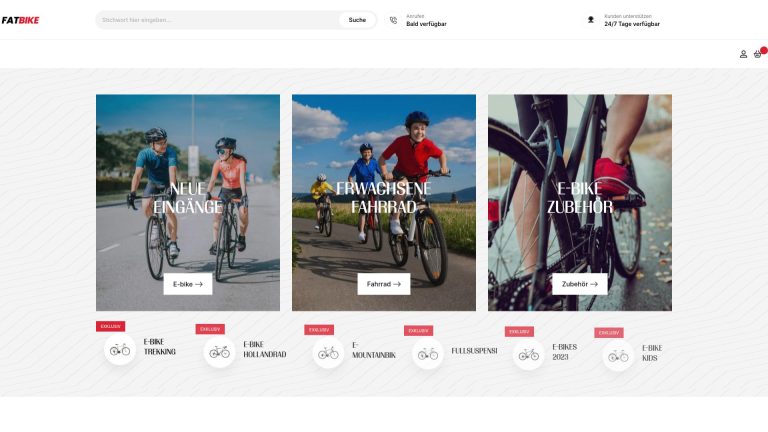Click the Zubehör arrow button

(580, 284)
